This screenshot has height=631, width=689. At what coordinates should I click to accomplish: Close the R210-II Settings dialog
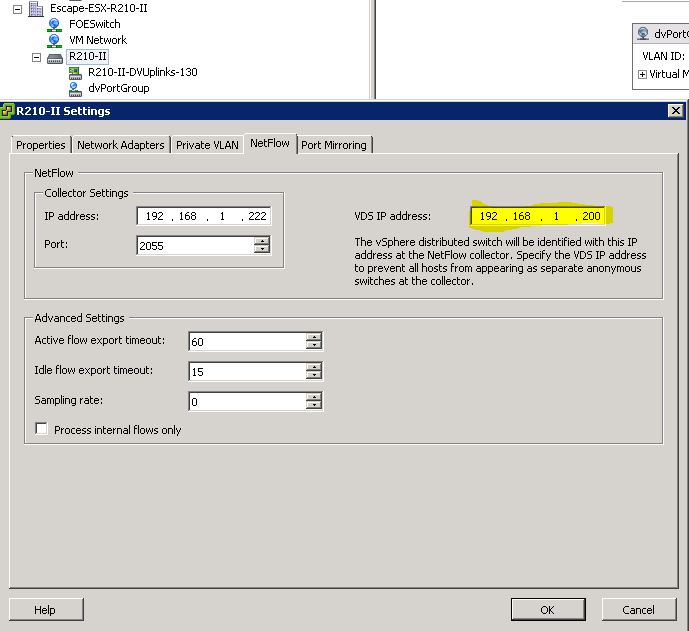click(675, 111)
